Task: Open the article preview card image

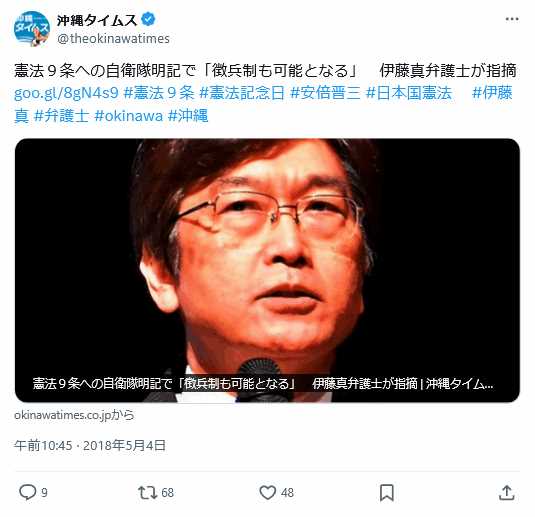Action: [267, 270]
